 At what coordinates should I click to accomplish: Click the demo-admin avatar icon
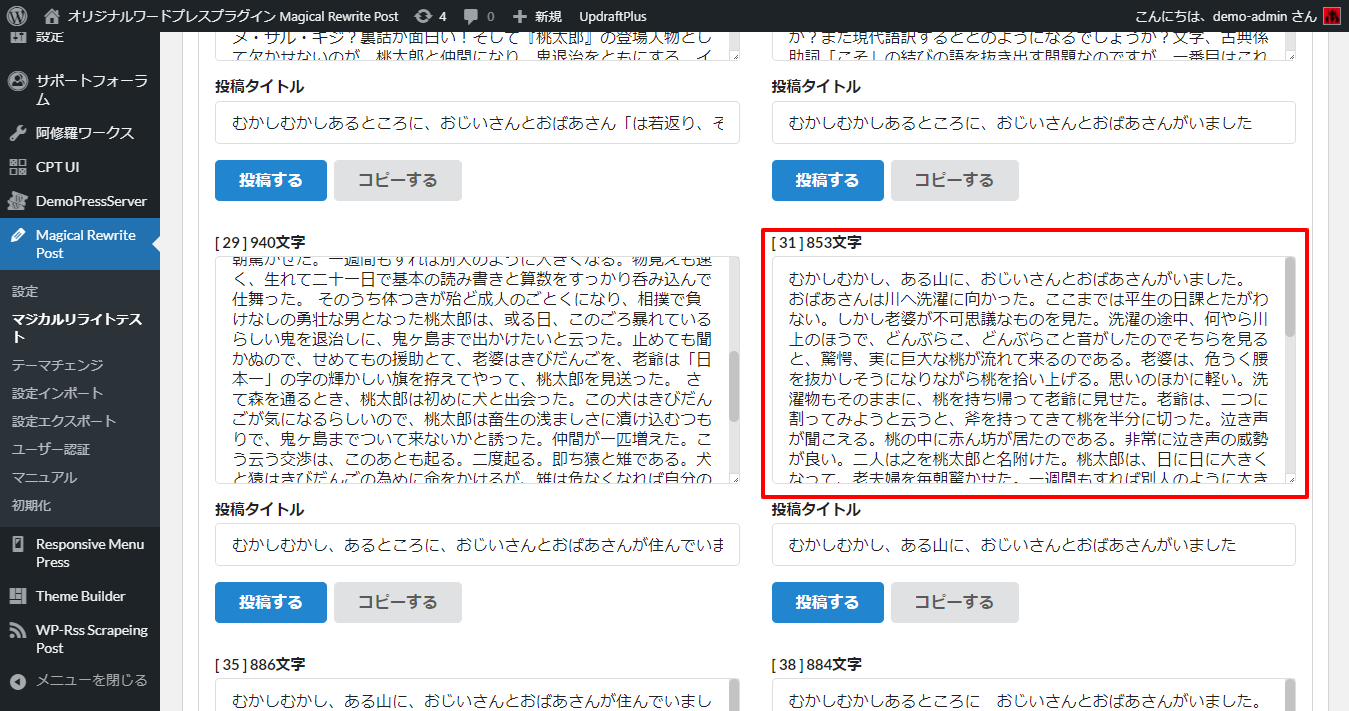(x=1331, y=16)
